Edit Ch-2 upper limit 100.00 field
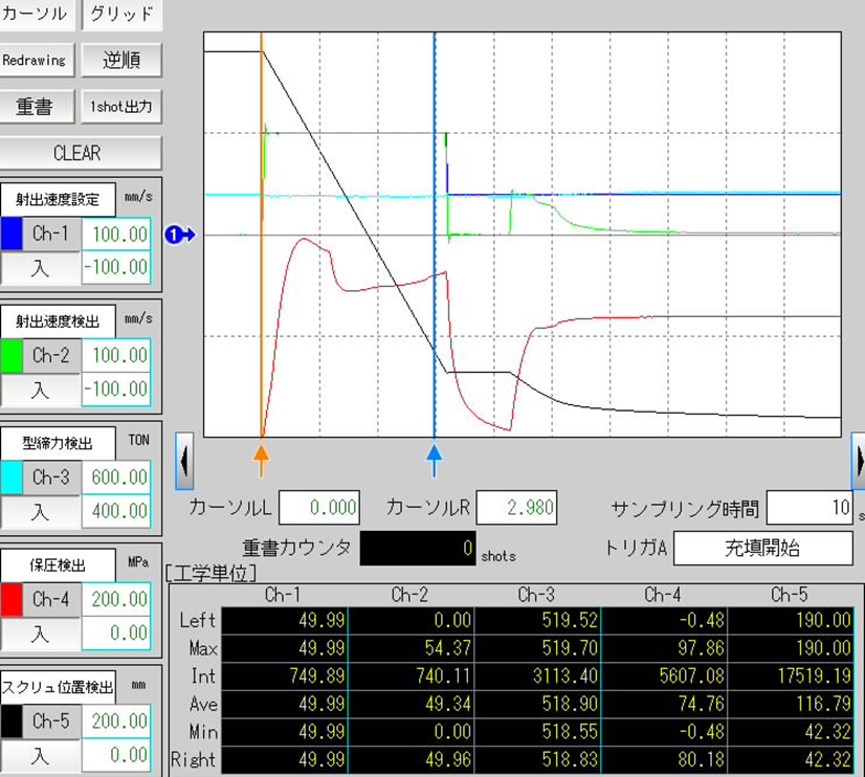The width and height of the screenshot is (865, 777). click(116, 355)
